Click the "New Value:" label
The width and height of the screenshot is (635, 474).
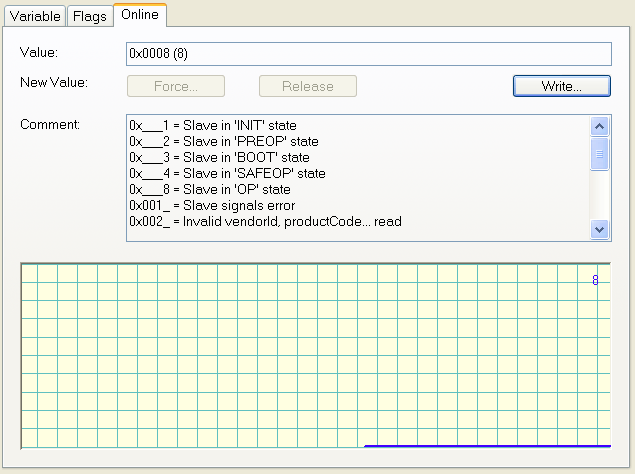[54, 82]
